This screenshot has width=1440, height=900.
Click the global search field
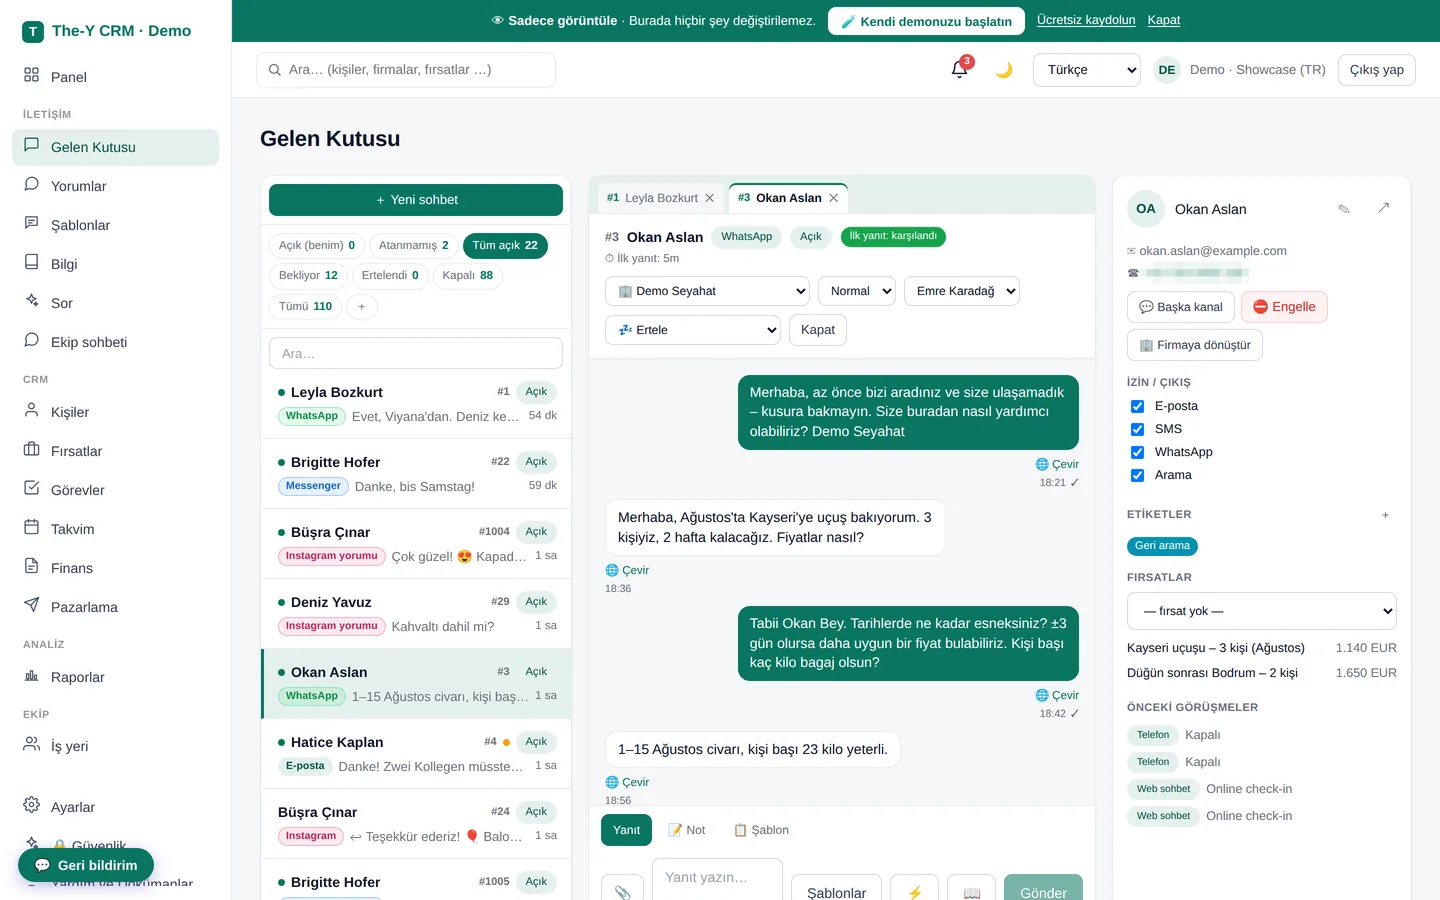pos(406,70)
